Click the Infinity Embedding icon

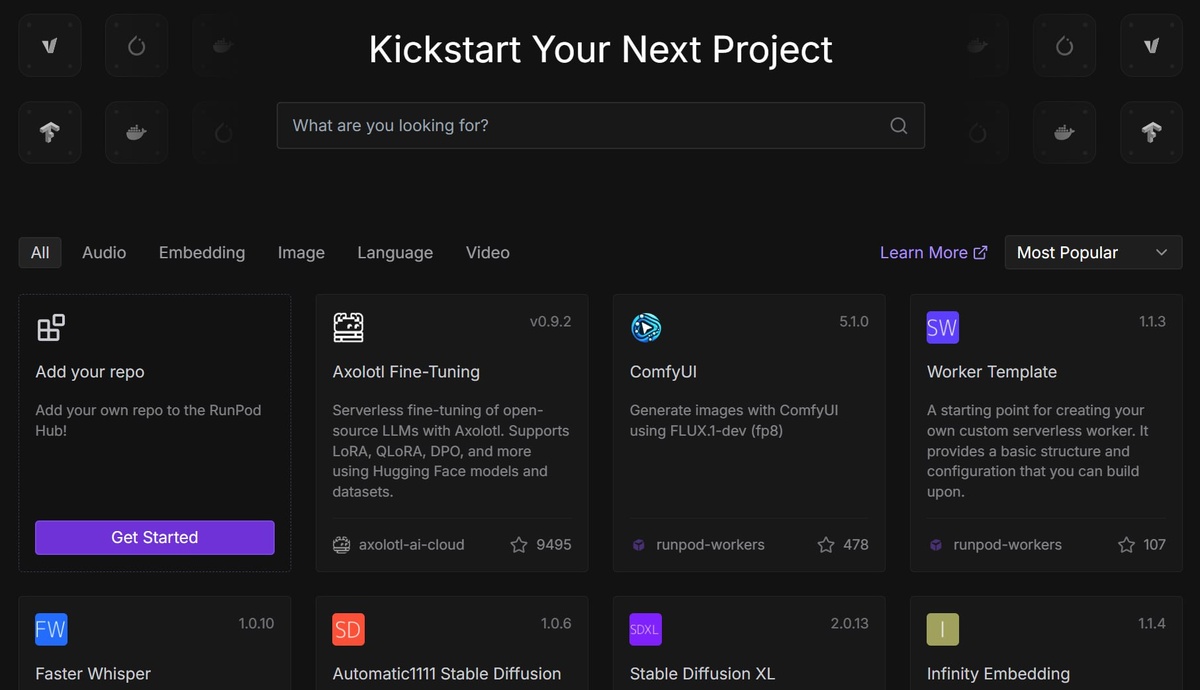[x=942, y=629]
